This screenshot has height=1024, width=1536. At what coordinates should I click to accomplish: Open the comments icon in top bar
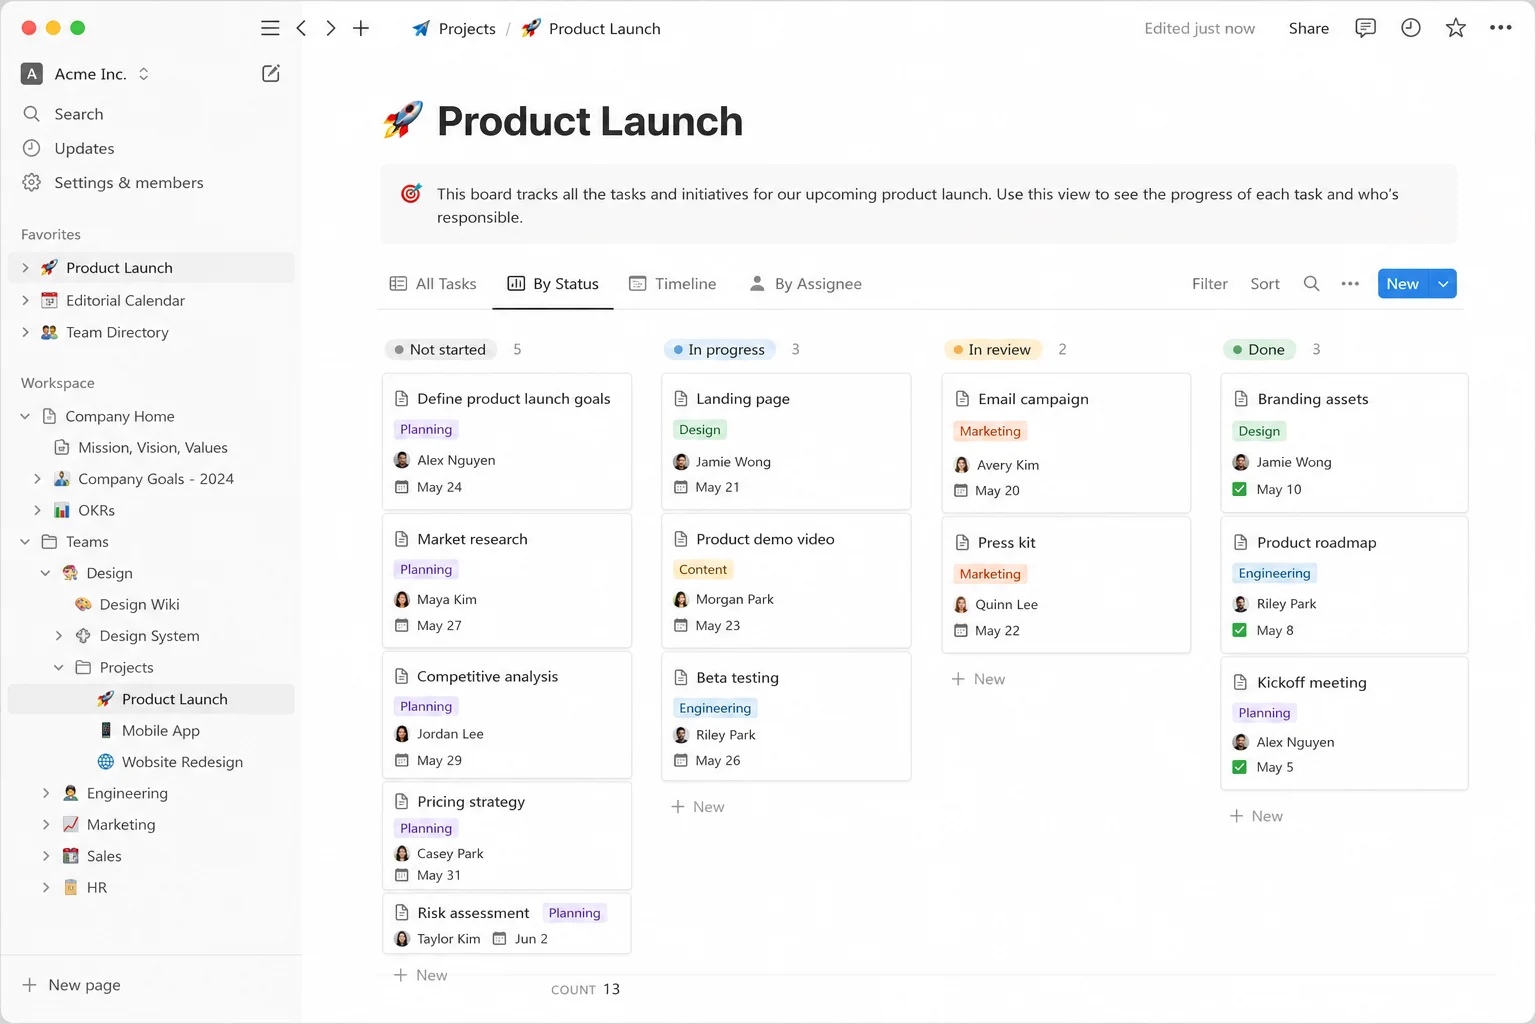coord(1365,28)
